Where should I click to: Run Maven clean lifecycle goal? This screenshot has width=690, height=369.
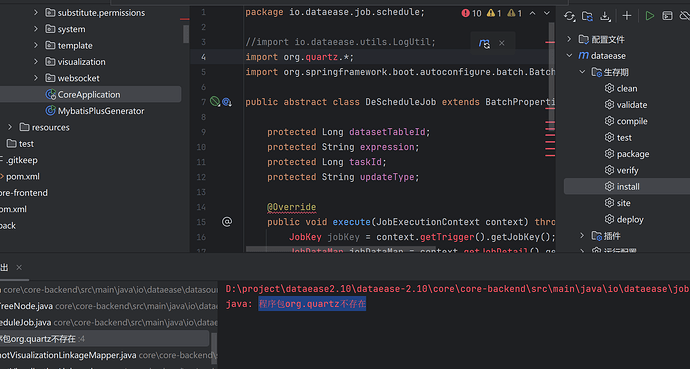(621, 88)
